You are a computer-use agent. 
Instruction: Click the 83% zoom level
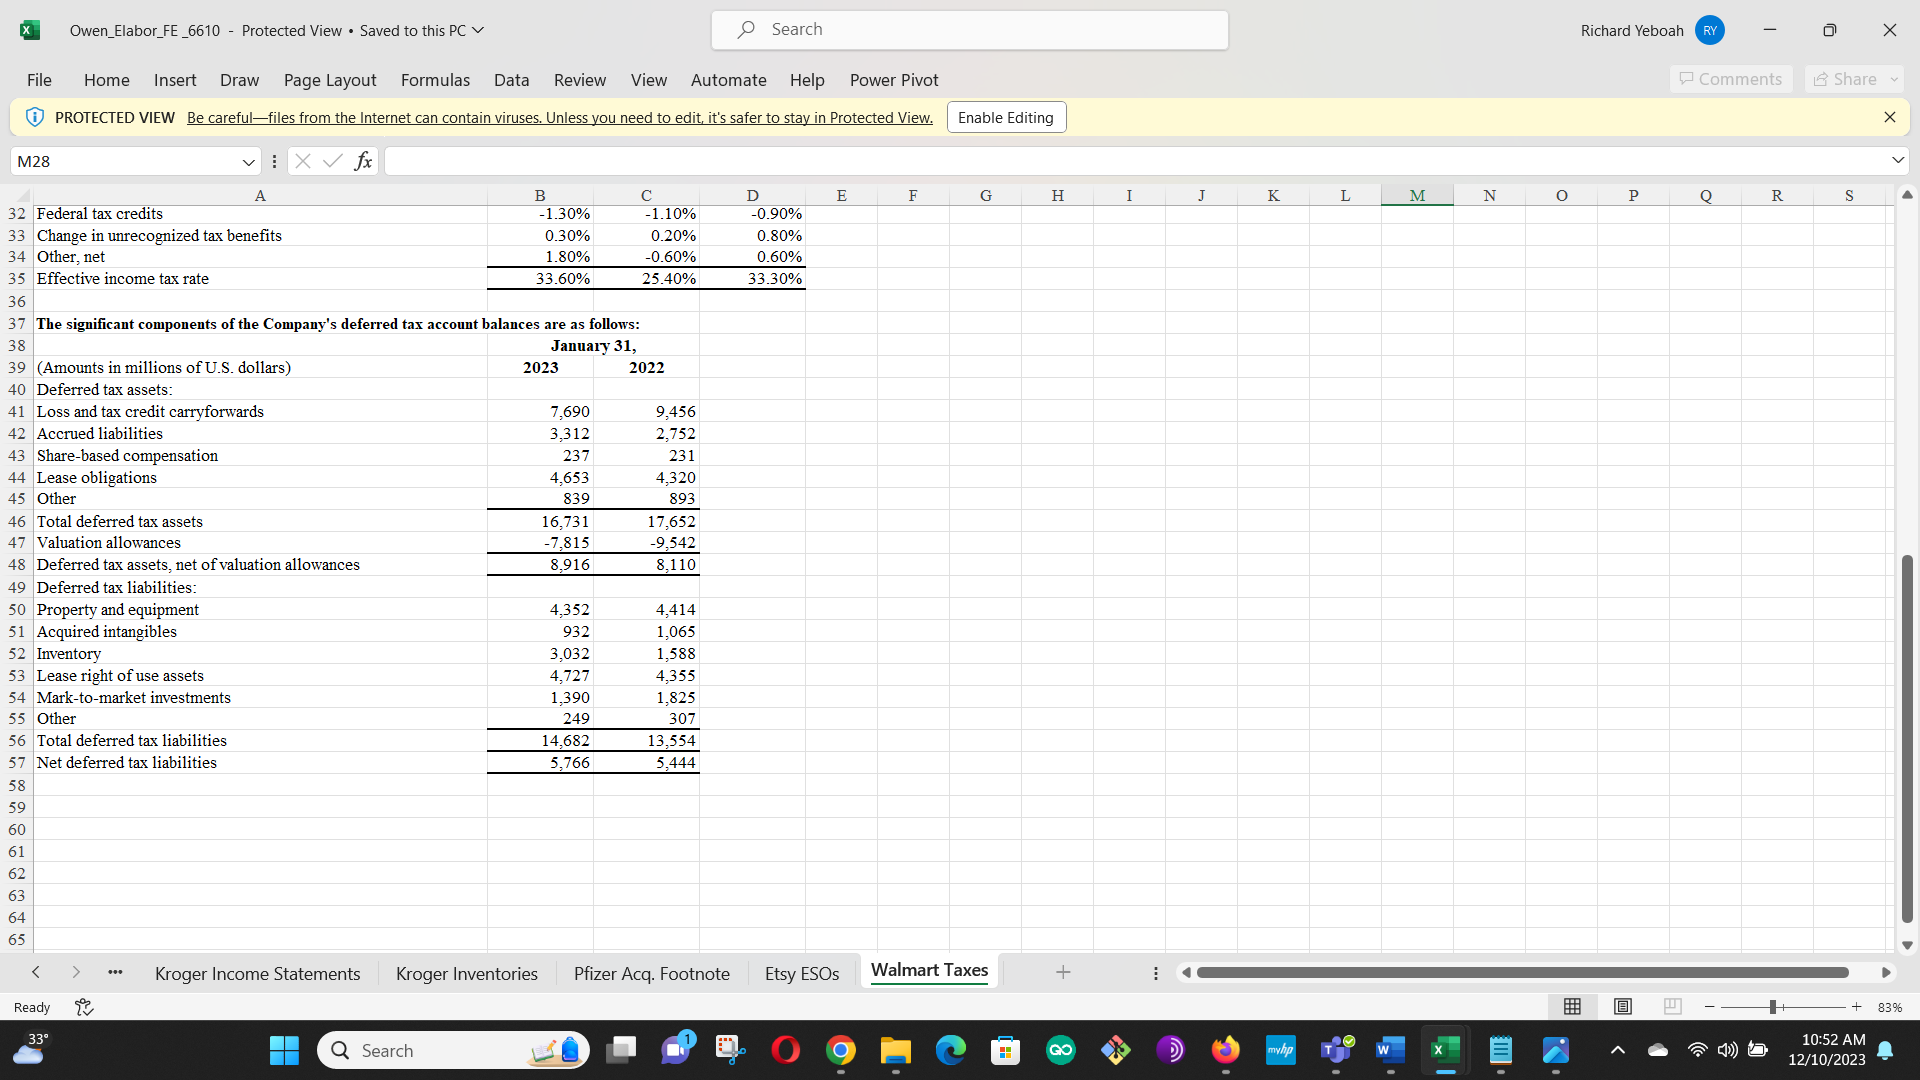tap(1889, 1007)
